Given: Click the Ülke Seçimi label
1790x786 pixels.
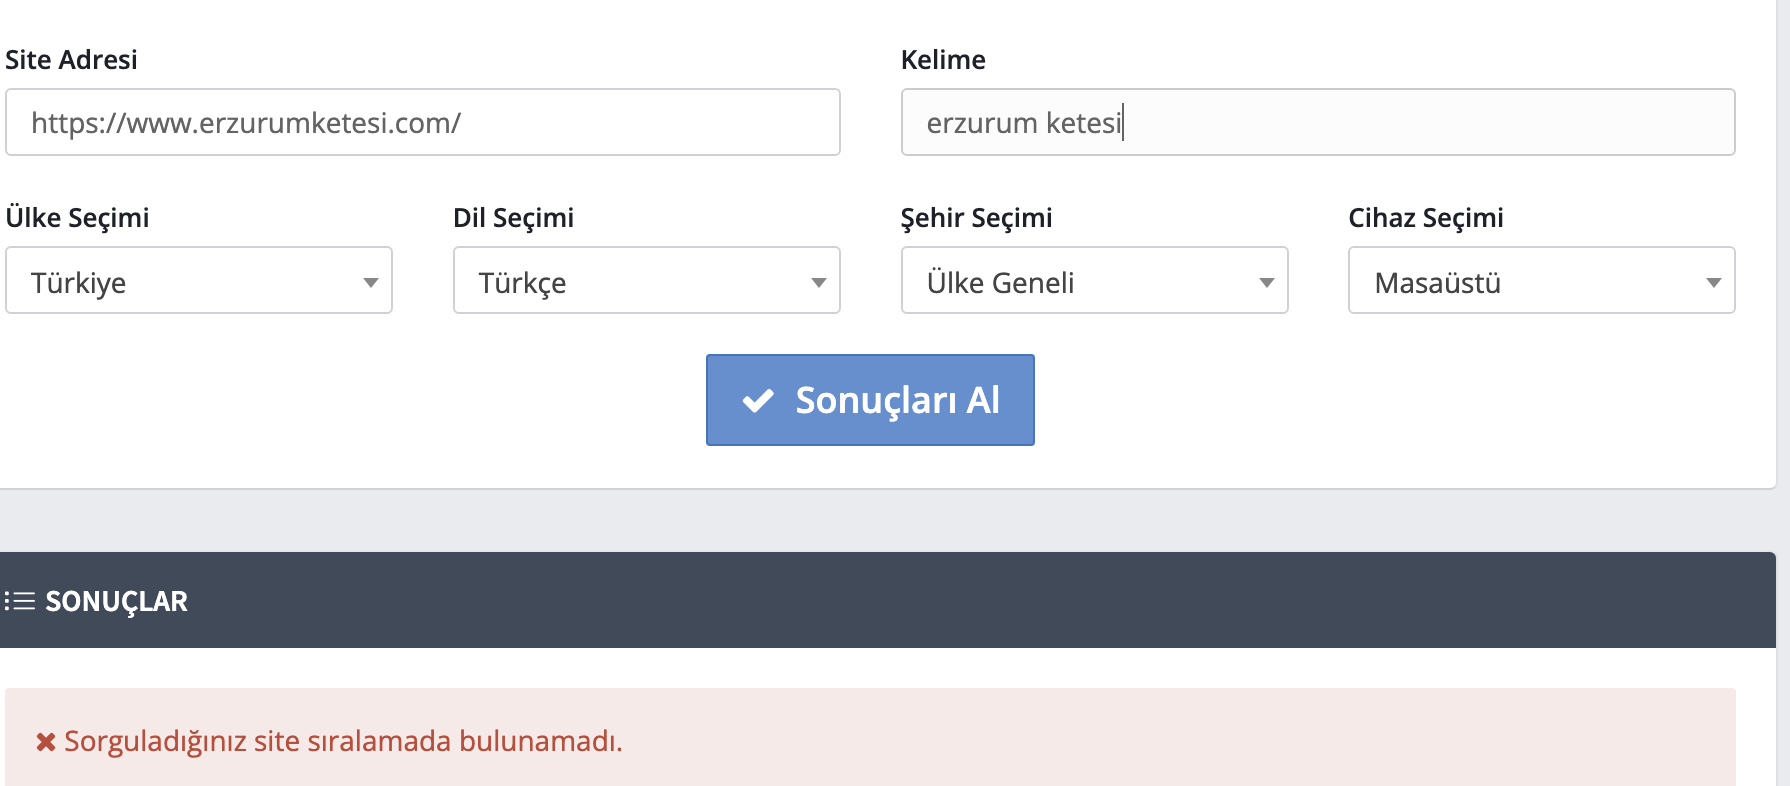Looking at the screenshot, I should [77, 218].
